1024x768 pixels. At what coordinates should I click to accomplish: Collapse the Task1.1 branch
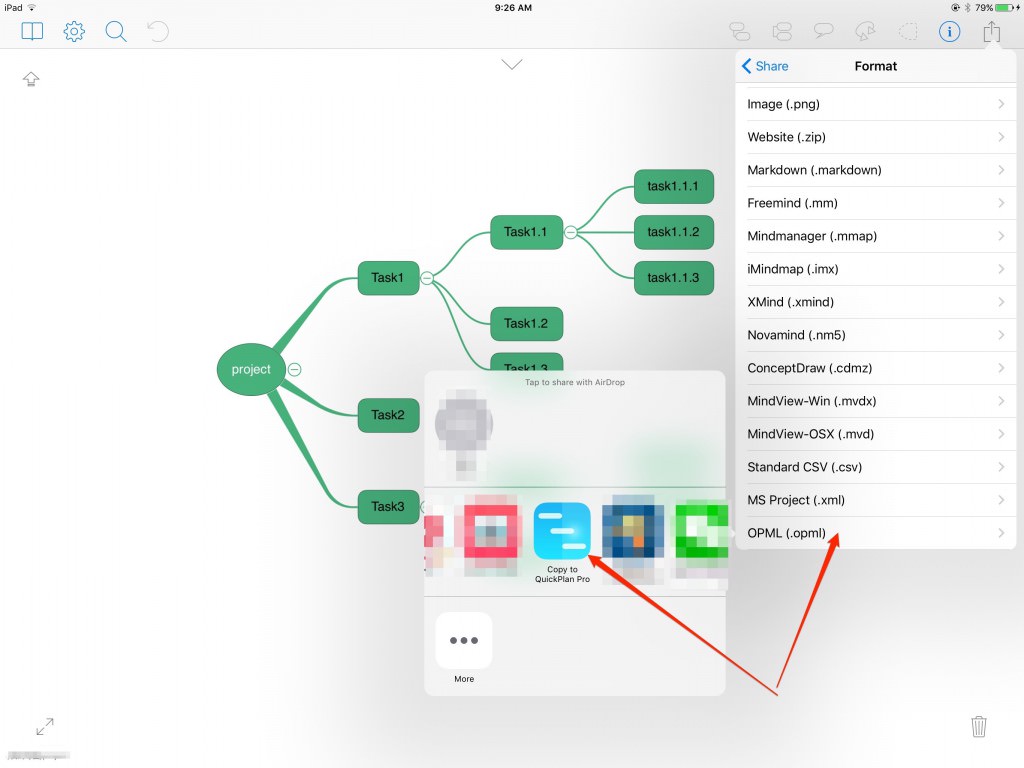tap(570, 232)
